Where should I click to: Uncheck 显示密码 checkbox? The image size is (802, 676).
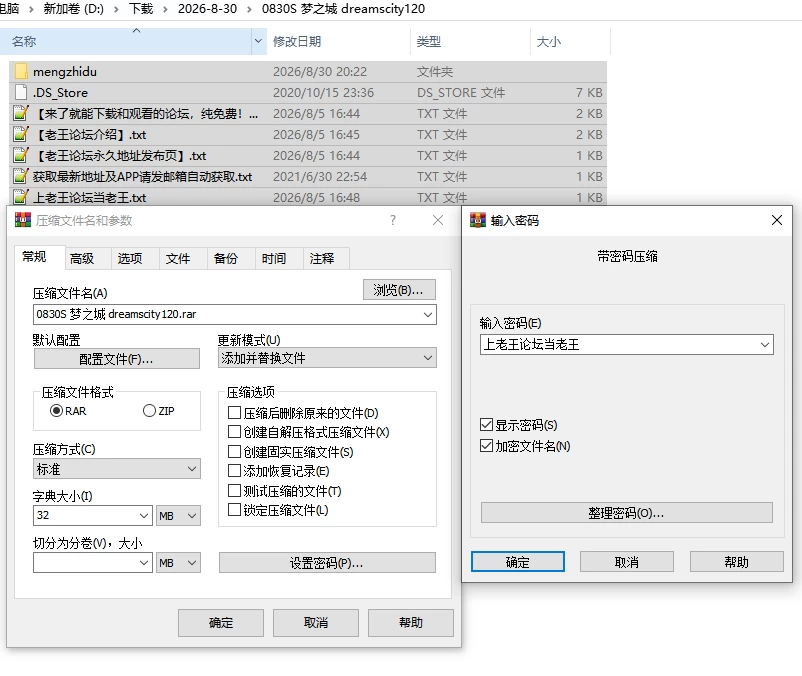point(486,424)
